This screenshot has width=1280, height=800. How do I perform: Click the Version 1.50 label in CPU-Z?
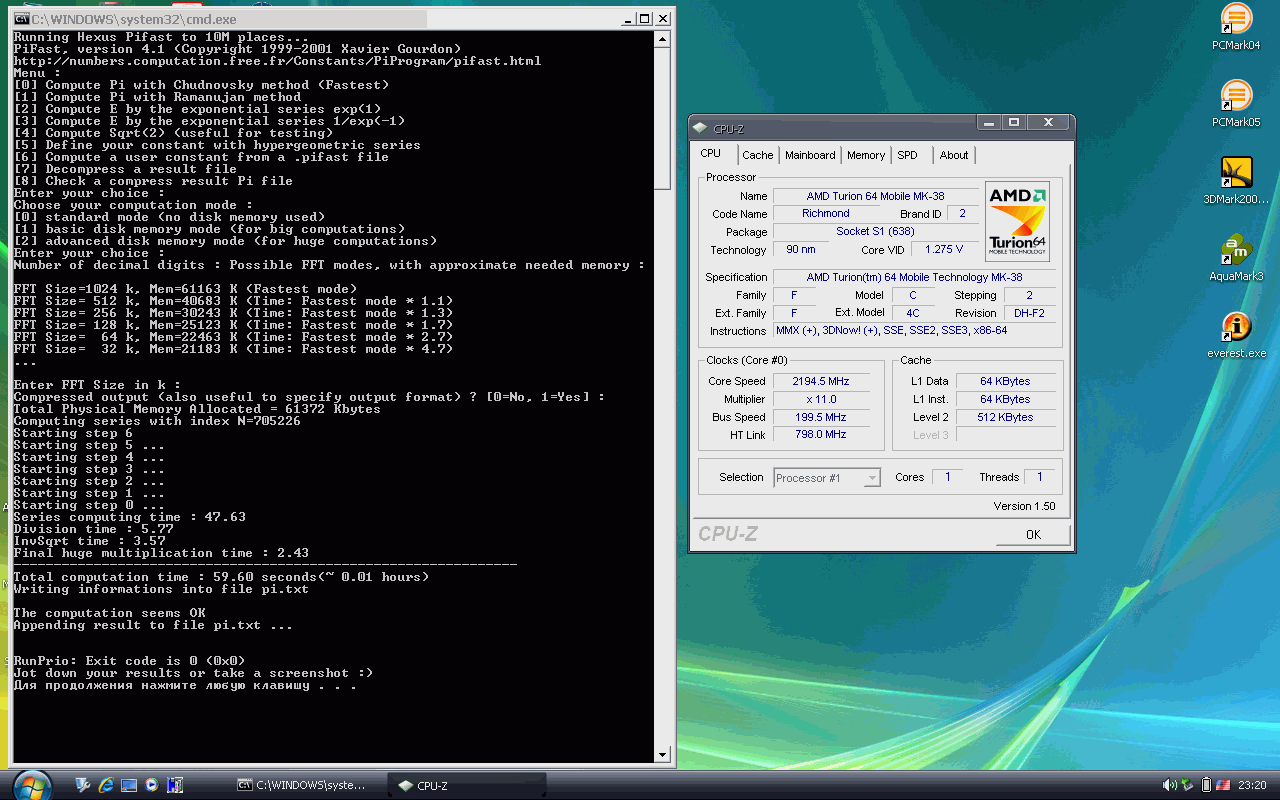pyautogui.click(x=1024, y=506)
